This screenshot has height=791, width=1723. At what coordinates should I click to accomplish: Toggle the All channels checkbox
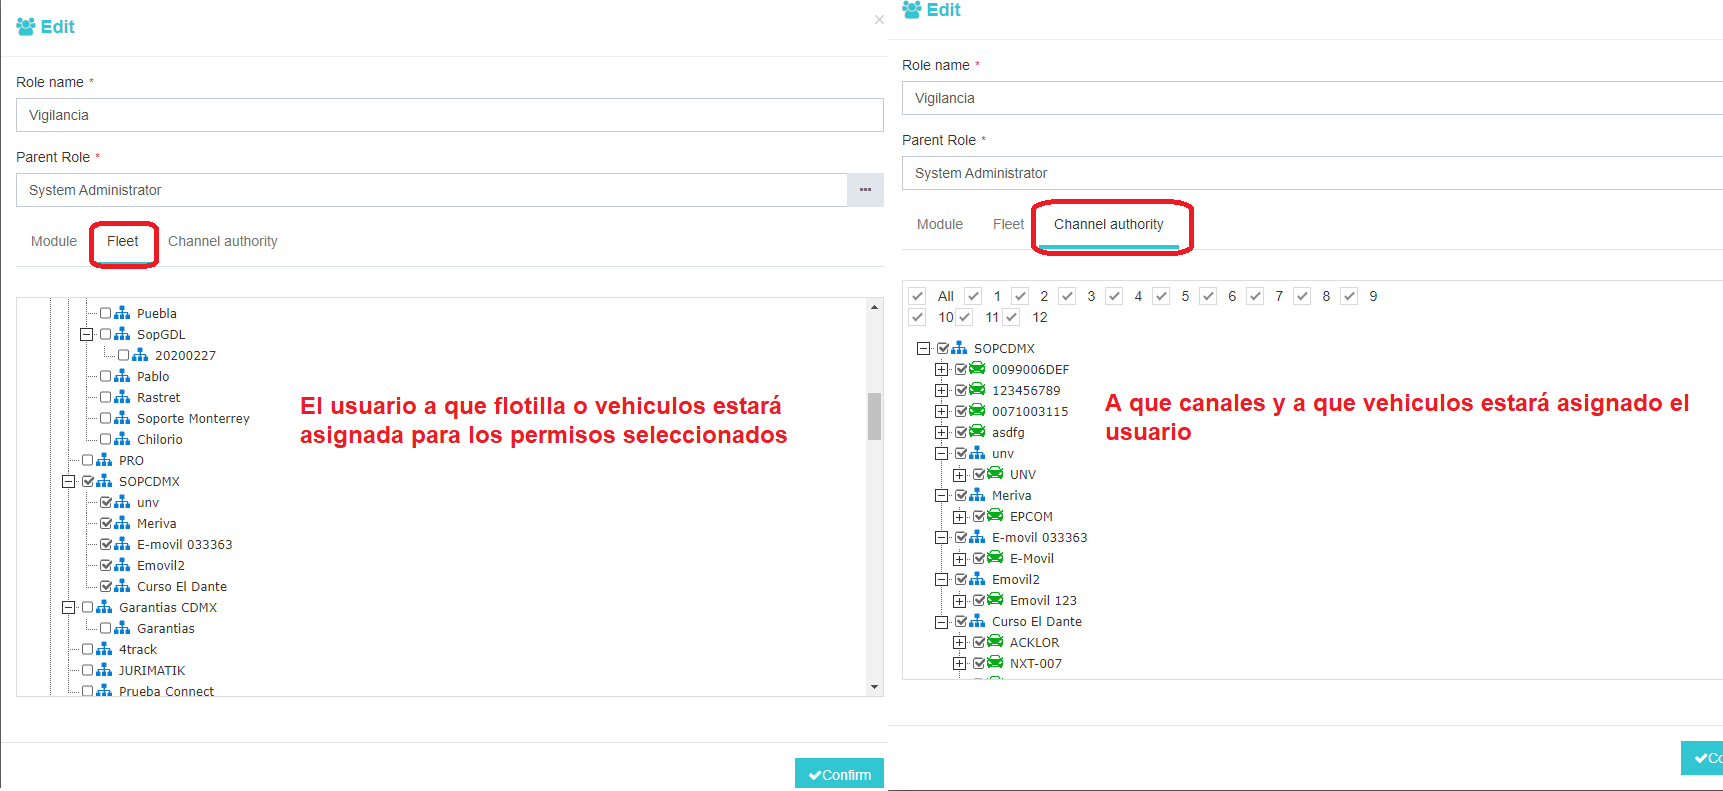click(917, 296)
